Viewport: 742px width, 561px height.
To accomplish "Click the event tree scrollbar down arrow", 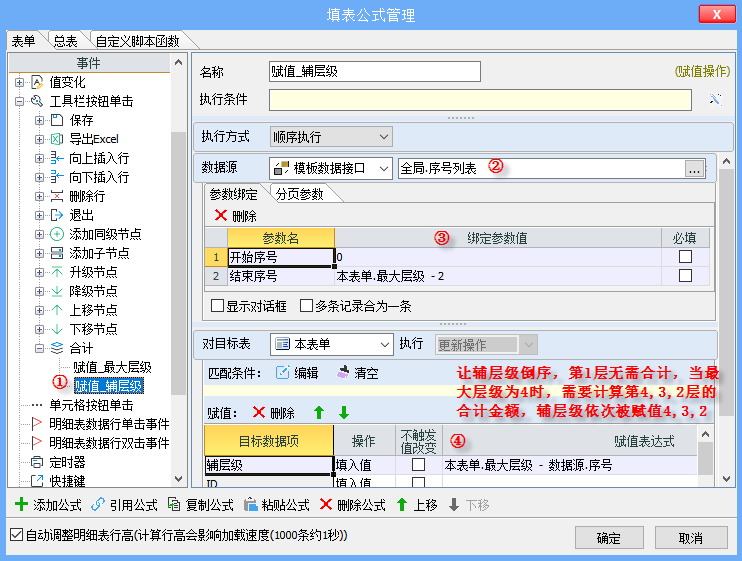I will tap(178, 479).
